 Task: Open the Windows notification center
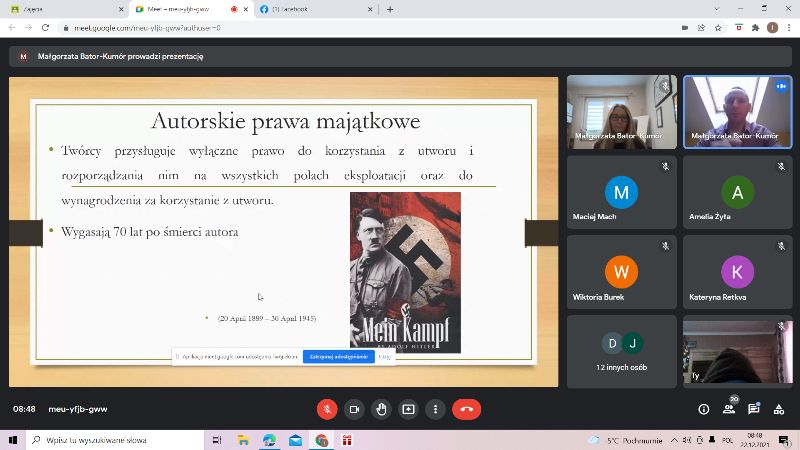[784, 440]
